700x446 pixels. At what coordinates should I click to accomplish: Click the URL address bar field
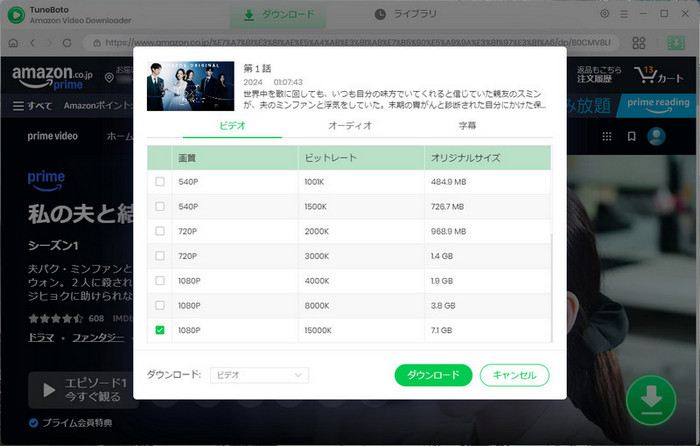coord(353,43)
